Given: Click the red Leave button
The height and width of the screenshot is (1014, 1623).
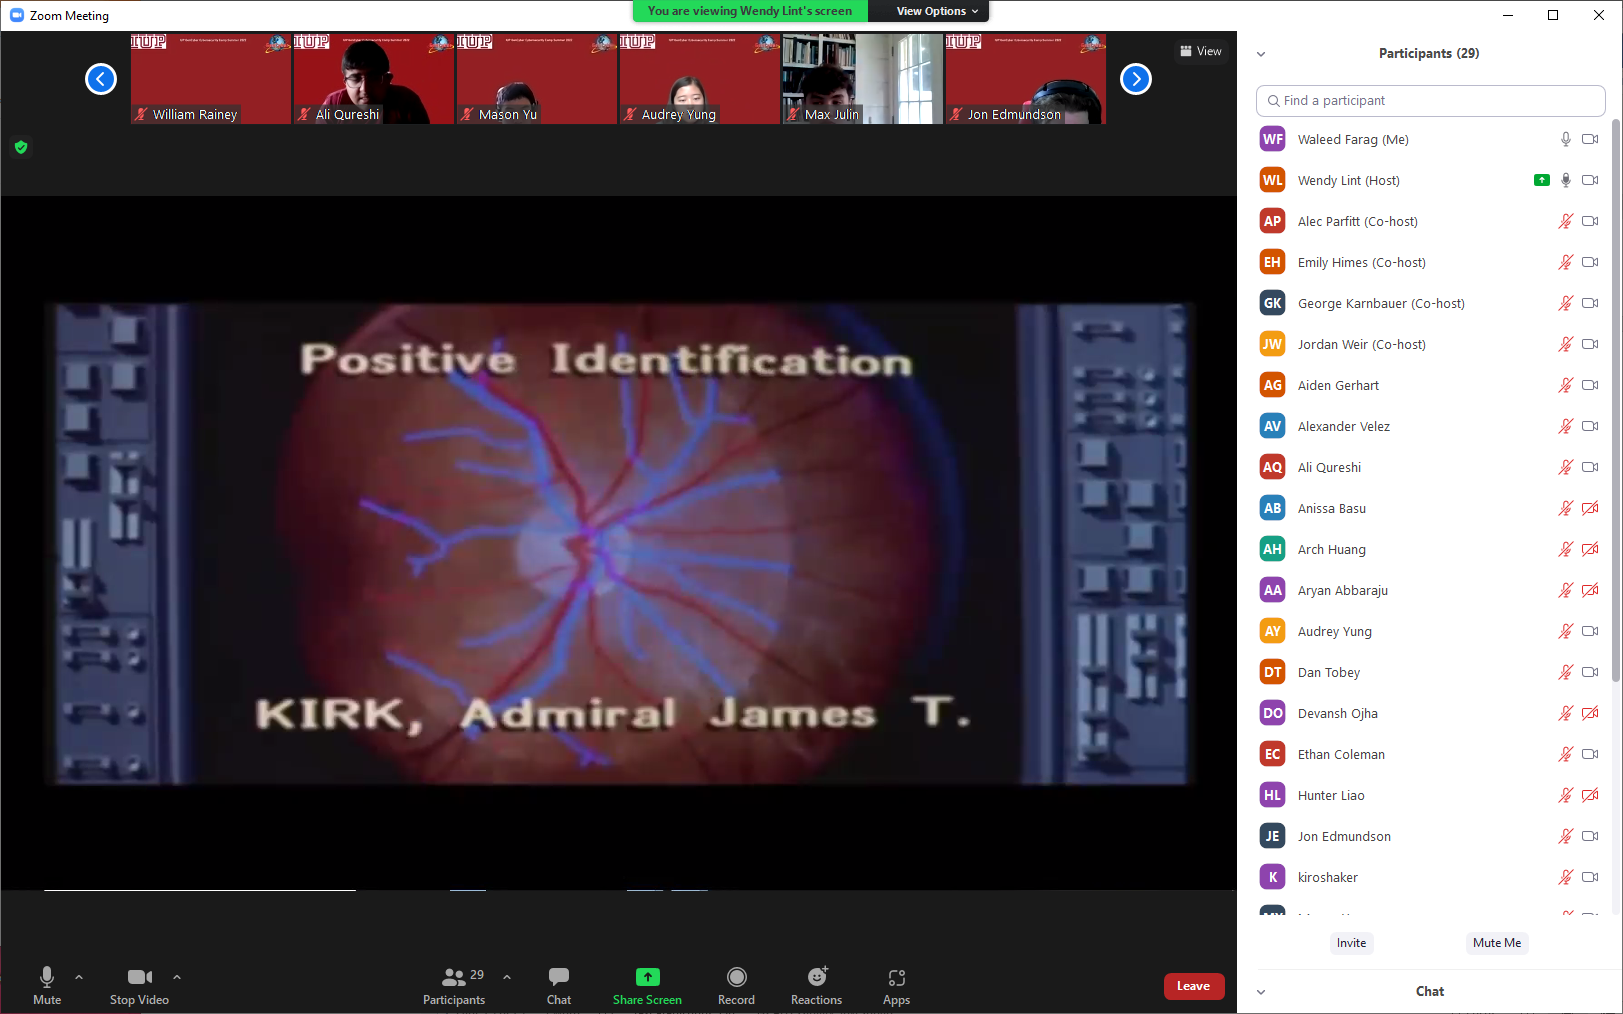Looking at the screenshot, I should point(1194,986).
